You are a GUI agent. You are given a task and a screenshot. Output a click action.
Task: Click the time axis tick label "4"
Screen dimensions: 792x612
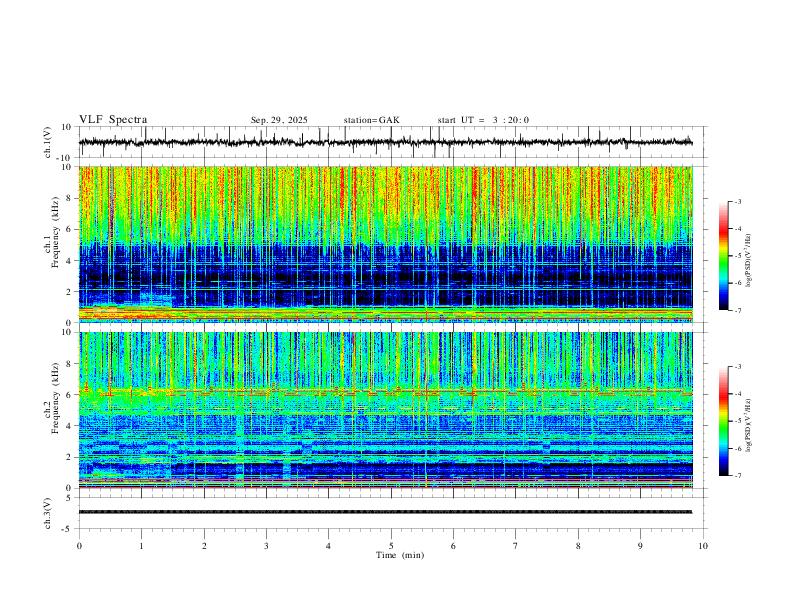(329, 546)
